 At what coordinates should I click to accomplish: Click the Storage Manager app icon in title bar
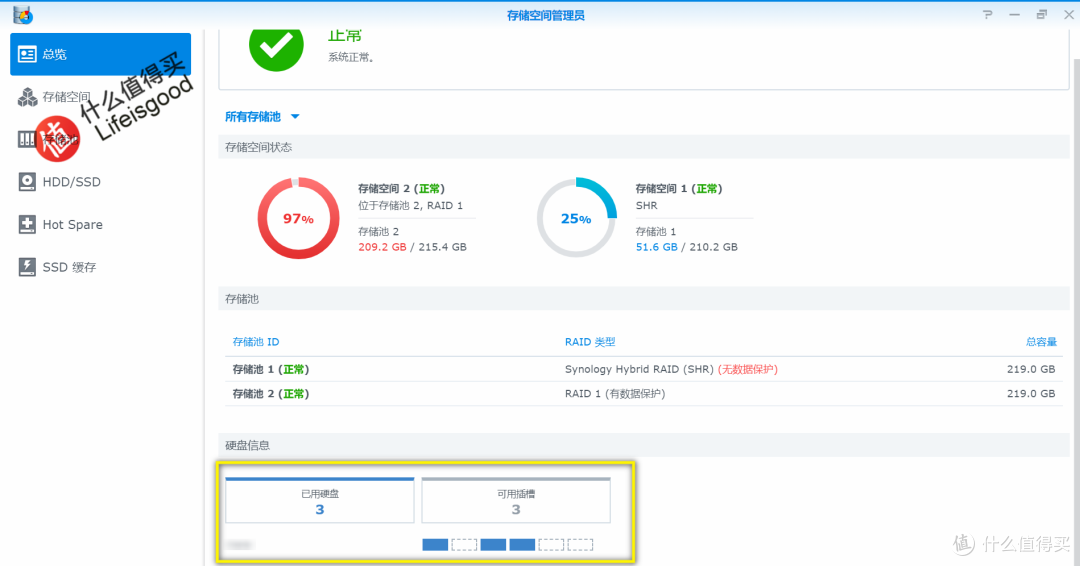pos(23,14)
